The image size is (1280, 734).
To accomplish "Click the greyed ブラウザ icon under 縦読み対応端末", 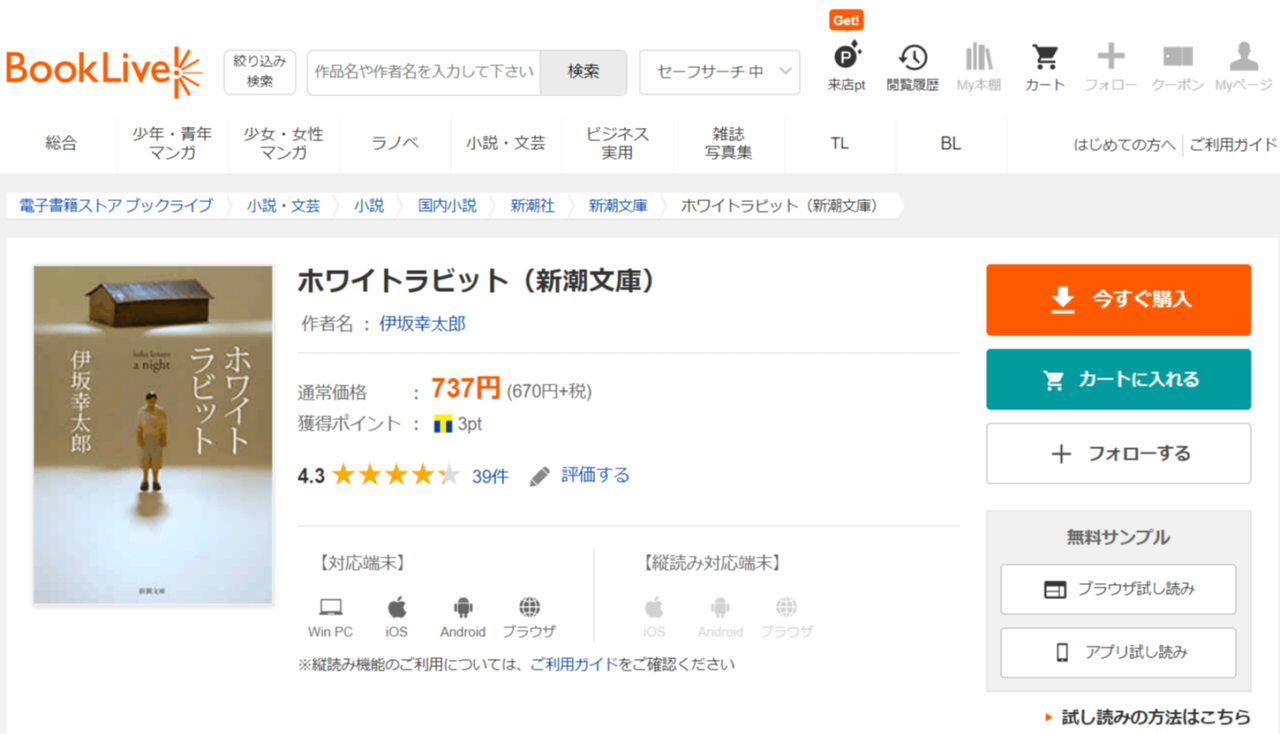I will [787, 607].
